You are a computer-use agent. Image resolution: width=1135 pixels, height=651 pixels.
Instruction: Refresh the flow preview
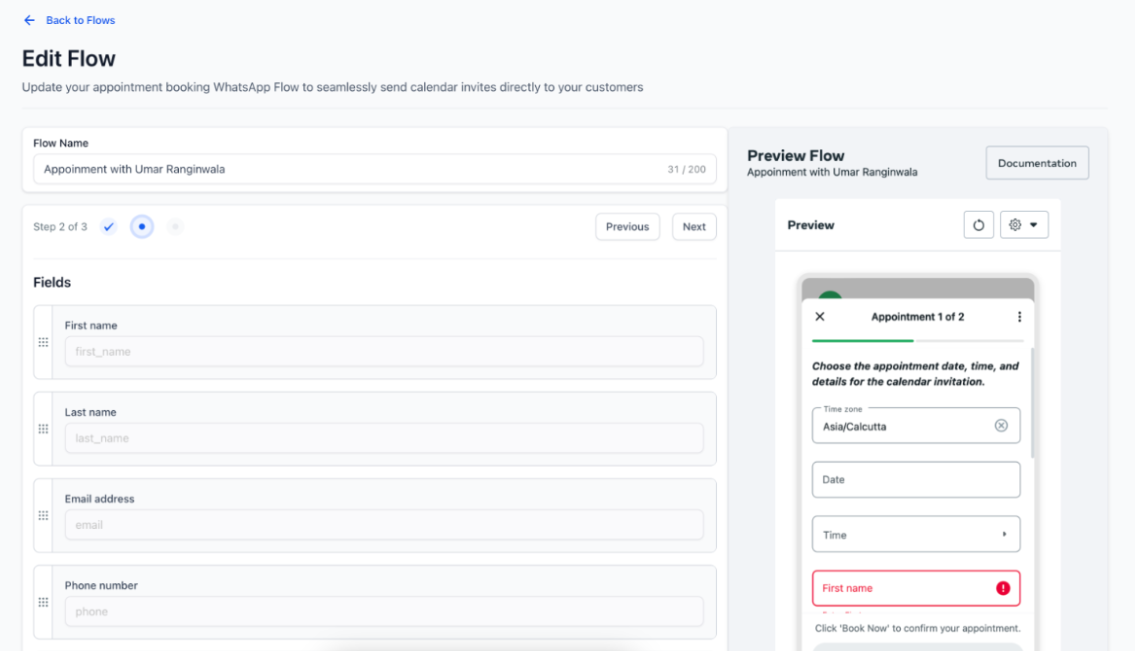(978, 225)
